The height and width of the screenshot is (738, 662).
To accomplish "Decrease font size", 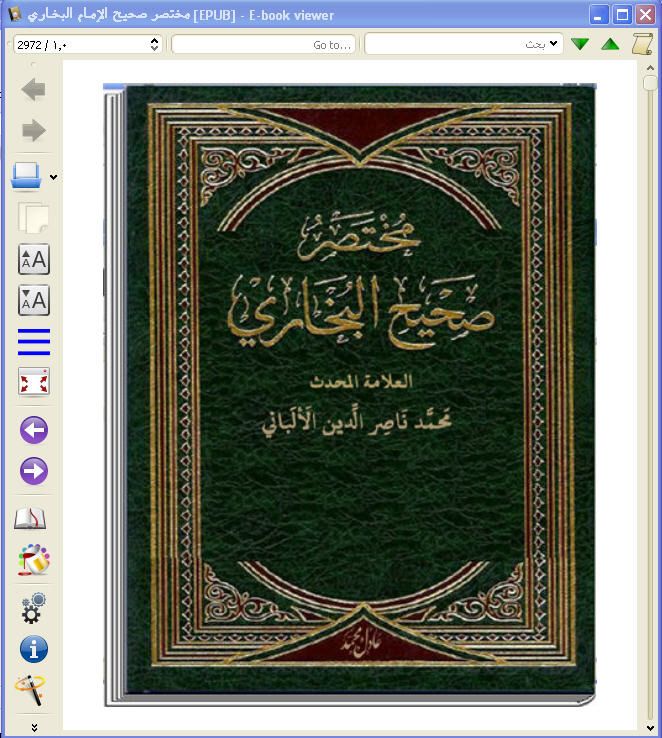I will click(x=33, y=300).
